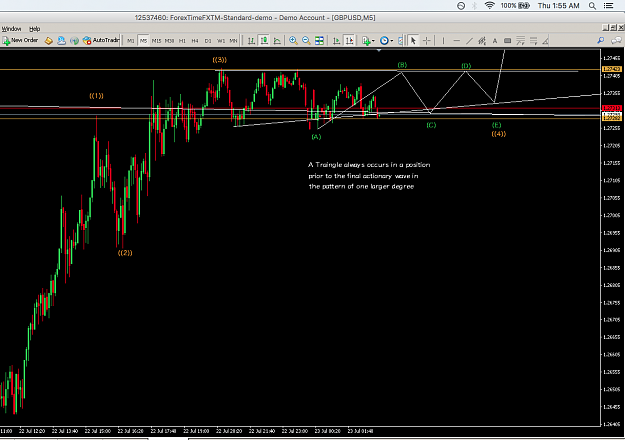Viewport: 625px width, 440px height.
Task: Click the periodicity clock icon
Action: 384,41
